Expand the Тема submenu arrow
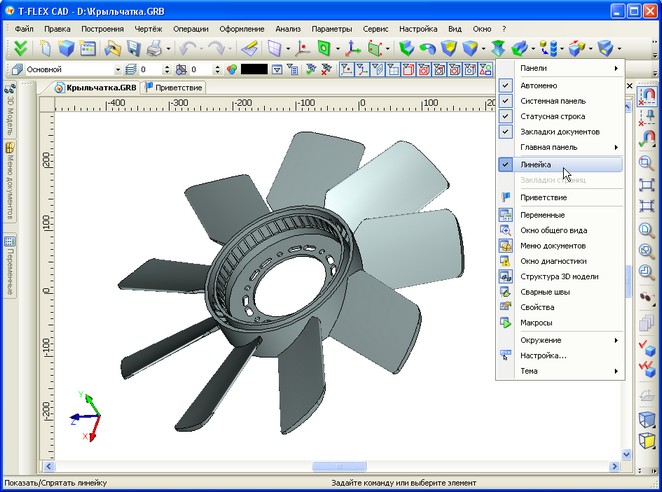 pos(616,371)
